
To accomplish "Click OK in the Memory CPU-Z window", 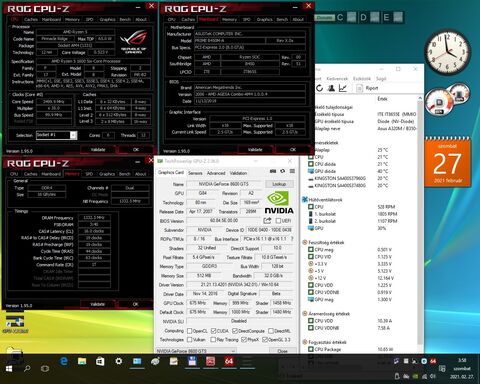I will point(135,304).
